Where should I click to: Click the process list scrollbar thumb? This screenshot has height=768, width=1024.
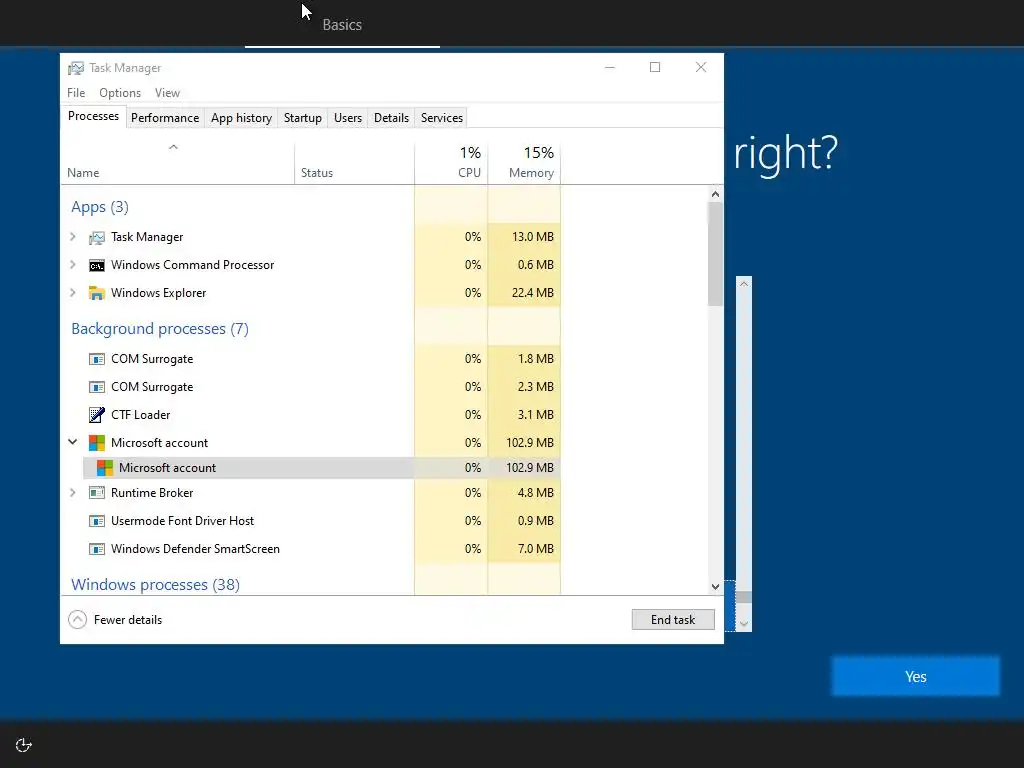[x=715, y=253]
